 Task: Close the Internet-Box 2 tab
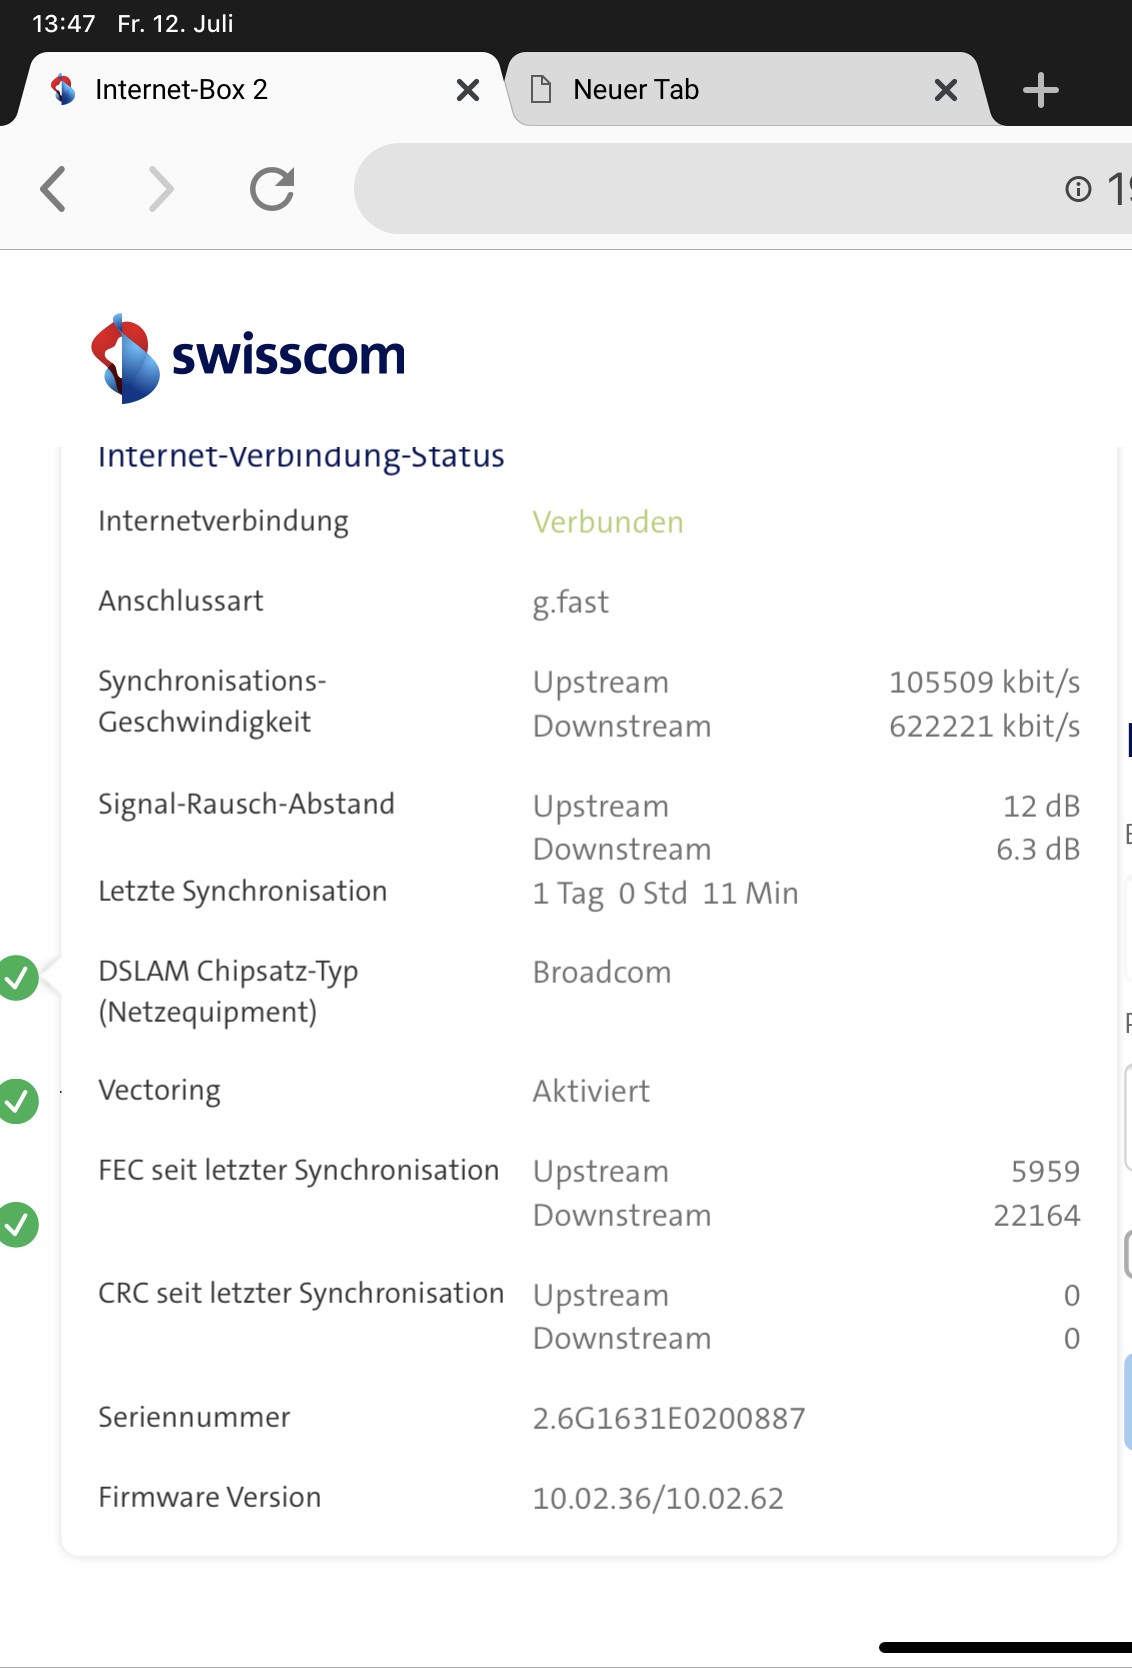coord(467,91)
